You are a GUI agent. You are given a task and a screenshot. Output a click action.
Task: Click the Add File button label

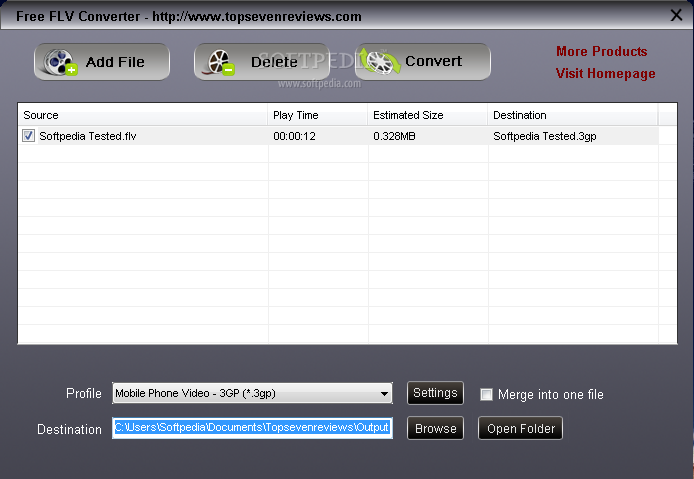[x=115, y=62]
